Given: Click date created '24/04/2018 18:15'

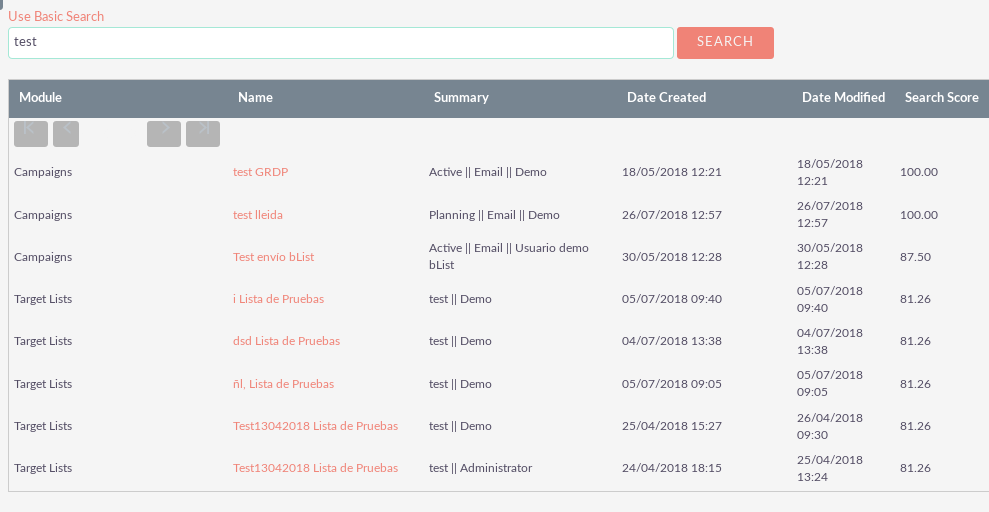Looking at the screenshot, I should click(x=671, y=468).
